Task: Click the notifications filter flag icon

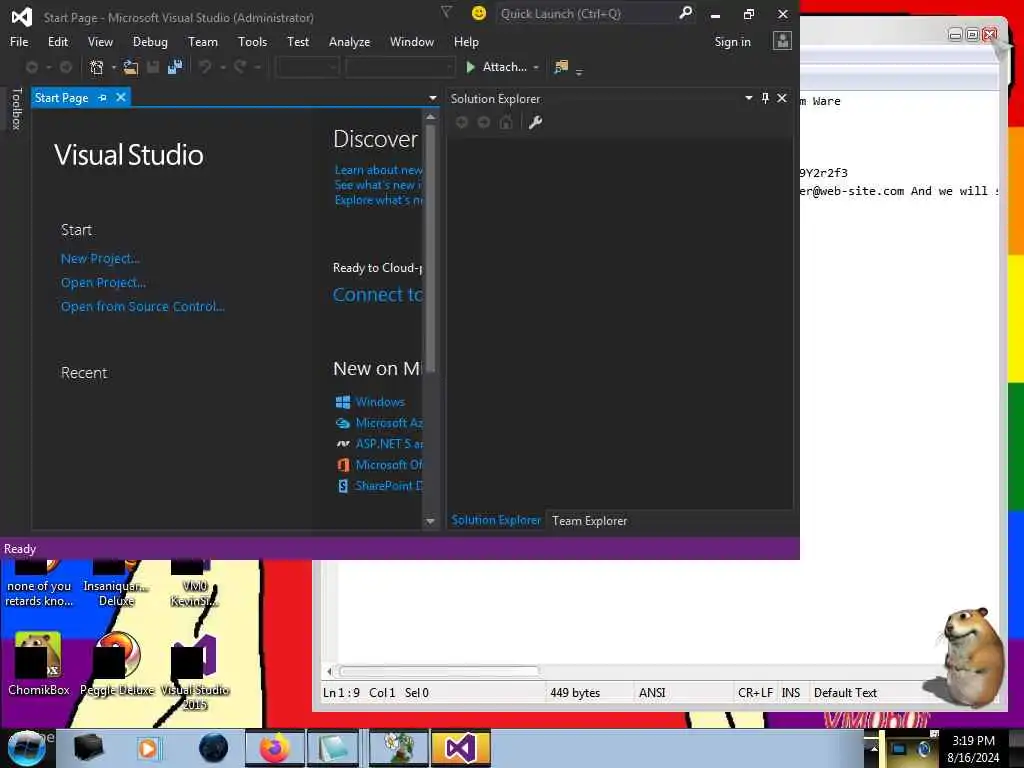Action: [x=446, y=12]
